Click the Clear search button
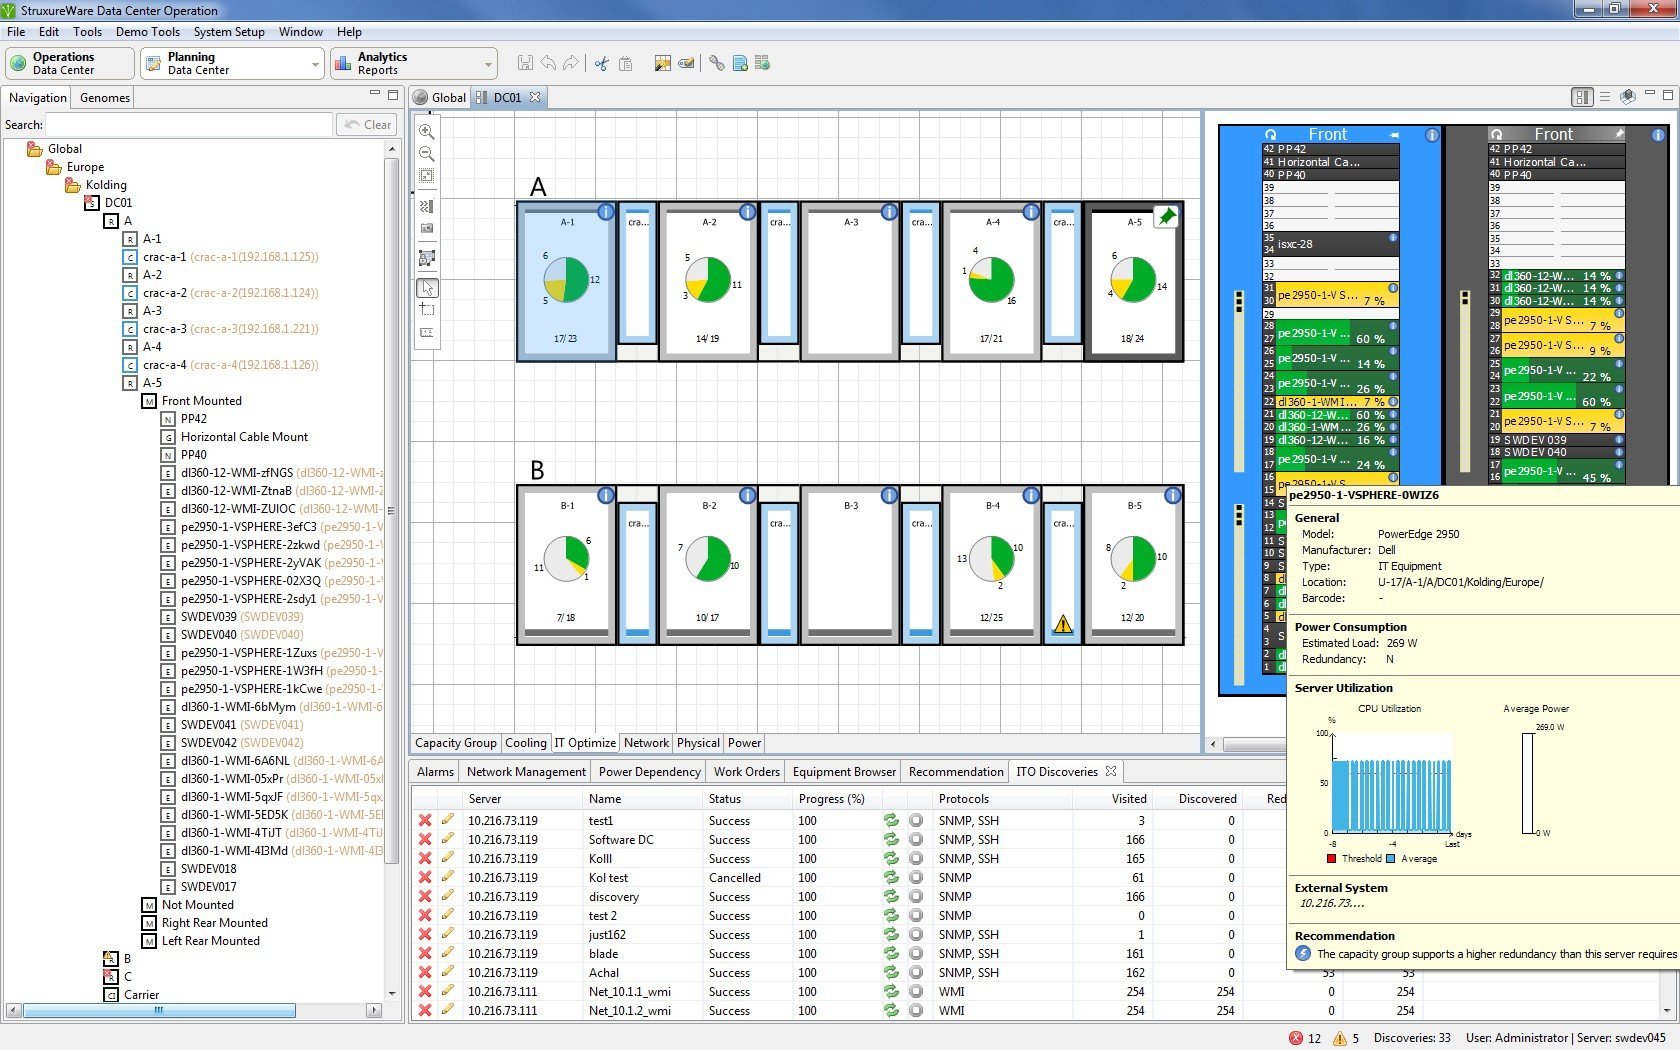The height and width of the screenshot is (1050, 1680). click(x=367, y=125)
